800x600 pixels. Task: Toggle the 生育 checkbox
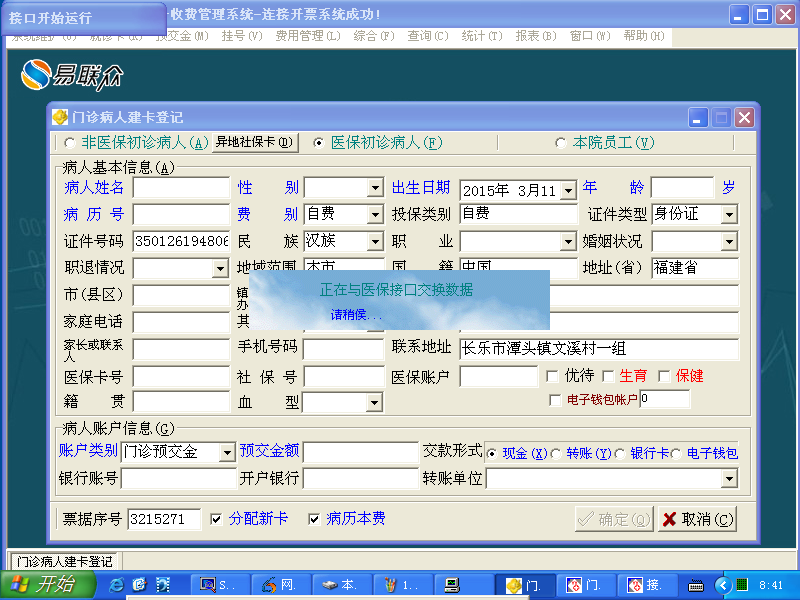tap(608, 377)
